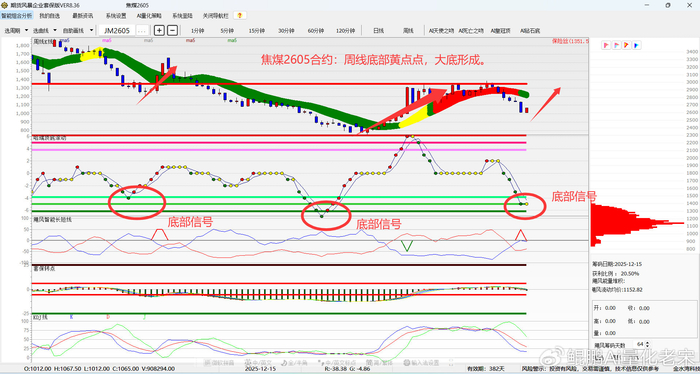The image size is (700, 374).
Task: Click the ellipsis button beside JM2605
Action: 142,30
